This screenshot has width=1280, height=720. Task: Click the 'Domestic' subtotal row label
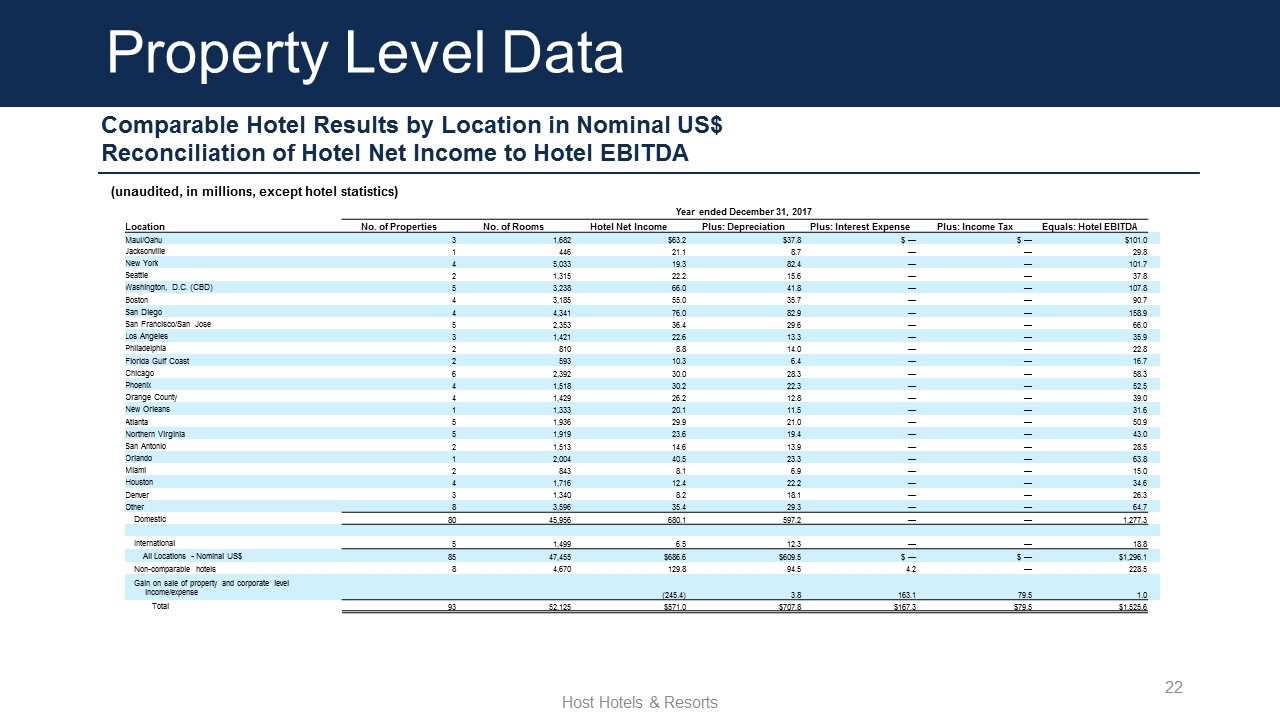tap(150, 519)
